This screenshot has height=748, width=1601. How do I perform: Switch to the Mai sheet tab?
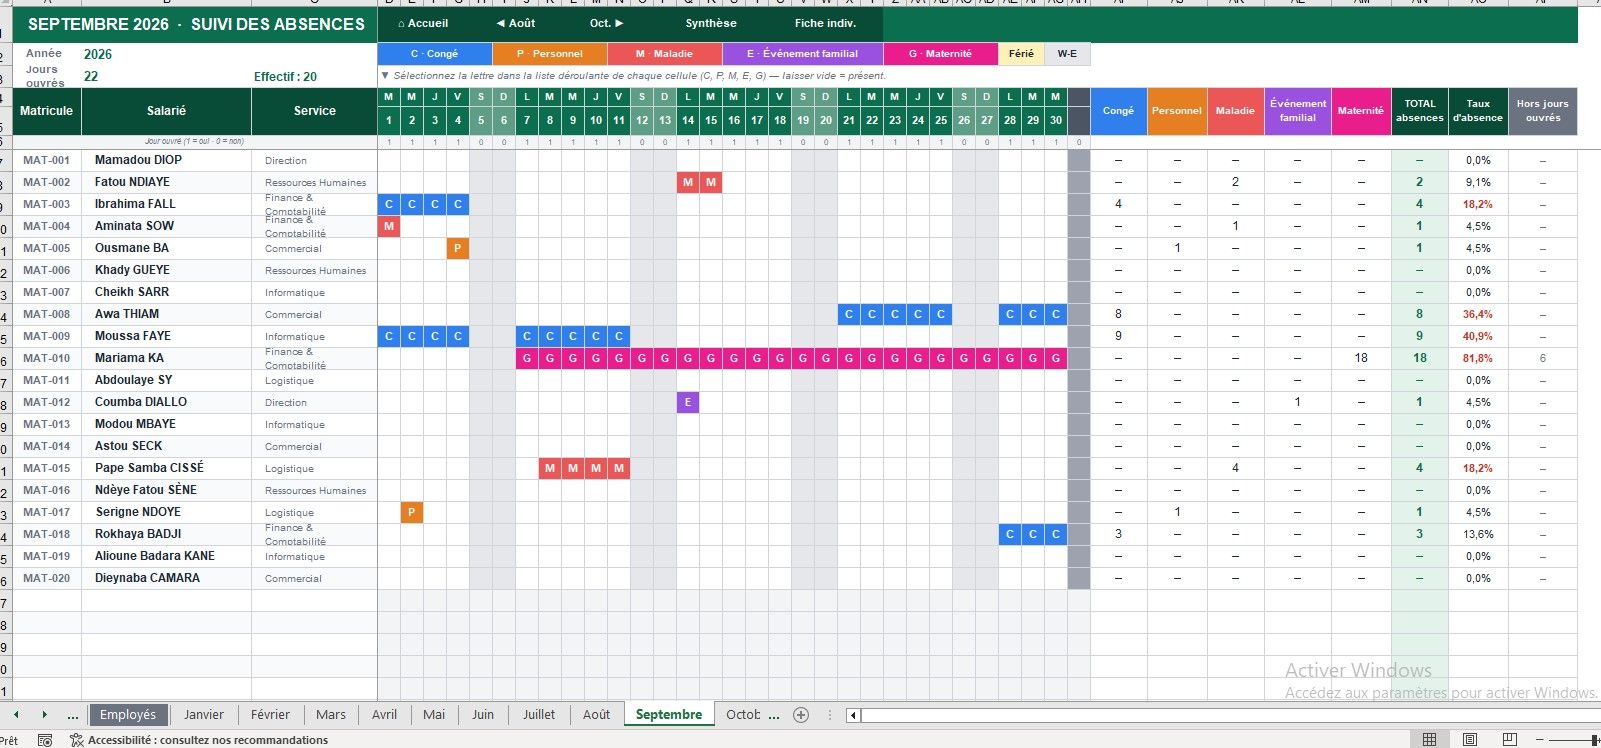[434, 715]
